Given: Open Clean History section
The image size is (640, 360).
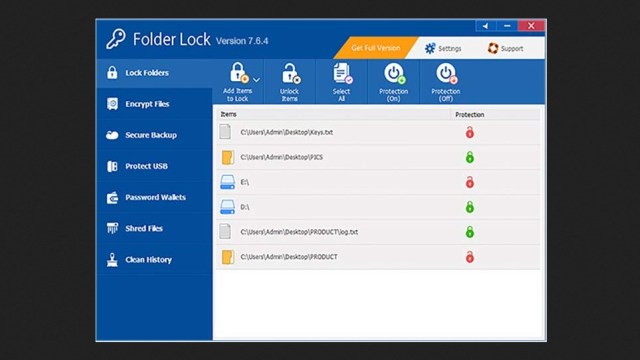Looking at the screenshot, I should pyautogui.click(x=155, y=260).
